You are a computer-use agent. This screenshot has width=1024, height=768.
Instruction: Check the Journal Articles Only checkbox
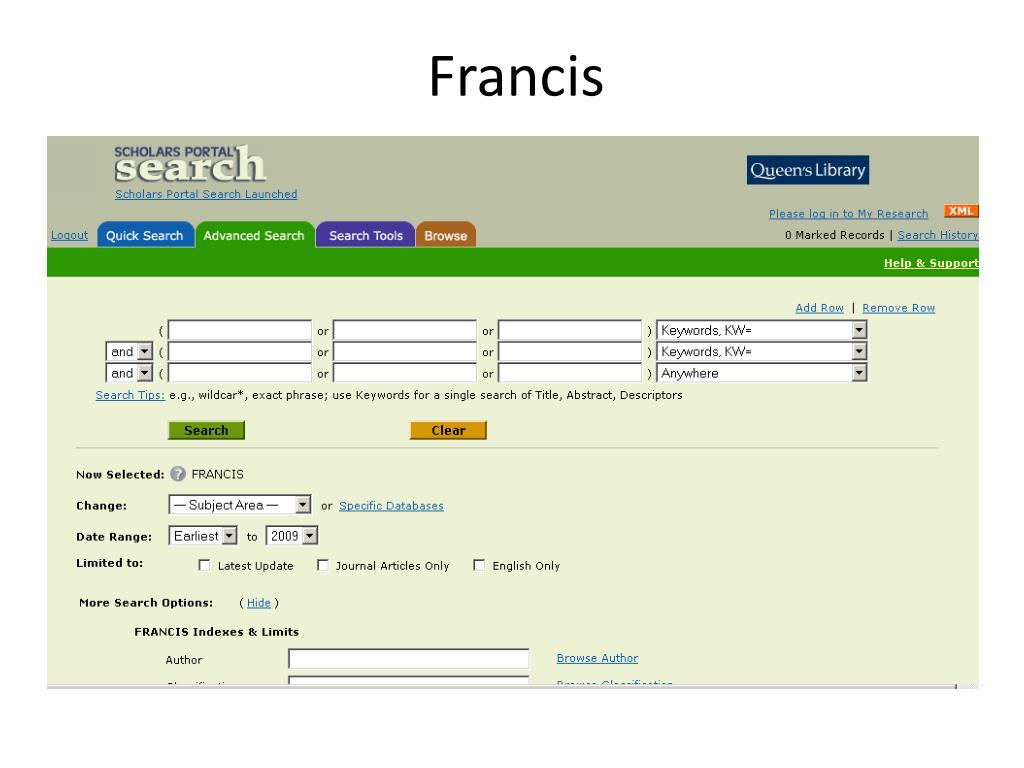tap(323, 566)
